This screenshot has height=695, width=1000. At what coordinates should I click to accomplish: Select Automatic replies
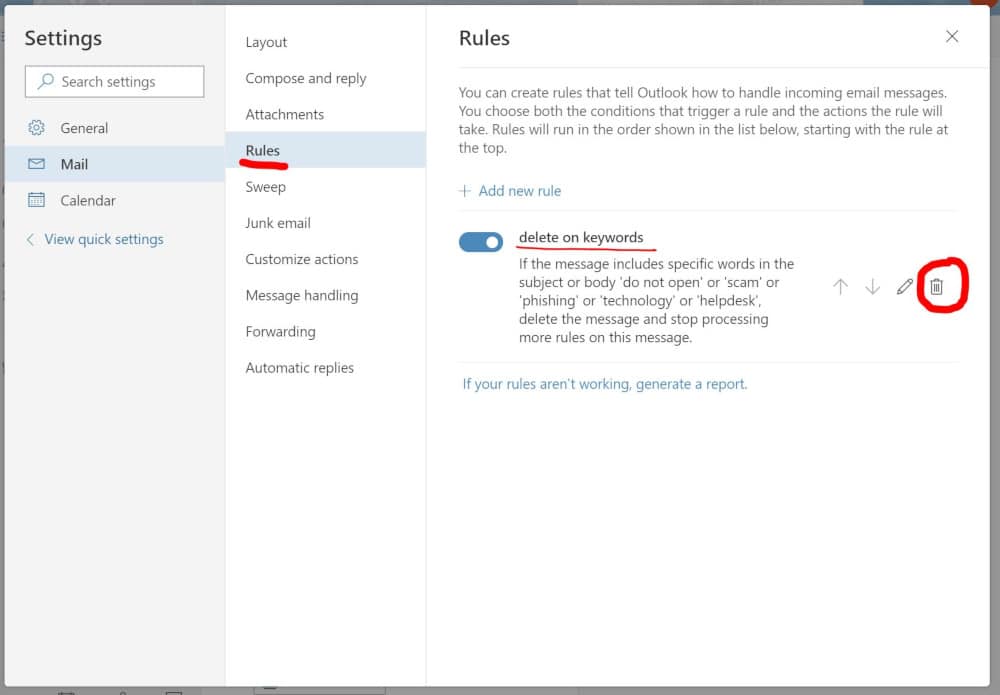pyautogui.click(x=300, y=367)
